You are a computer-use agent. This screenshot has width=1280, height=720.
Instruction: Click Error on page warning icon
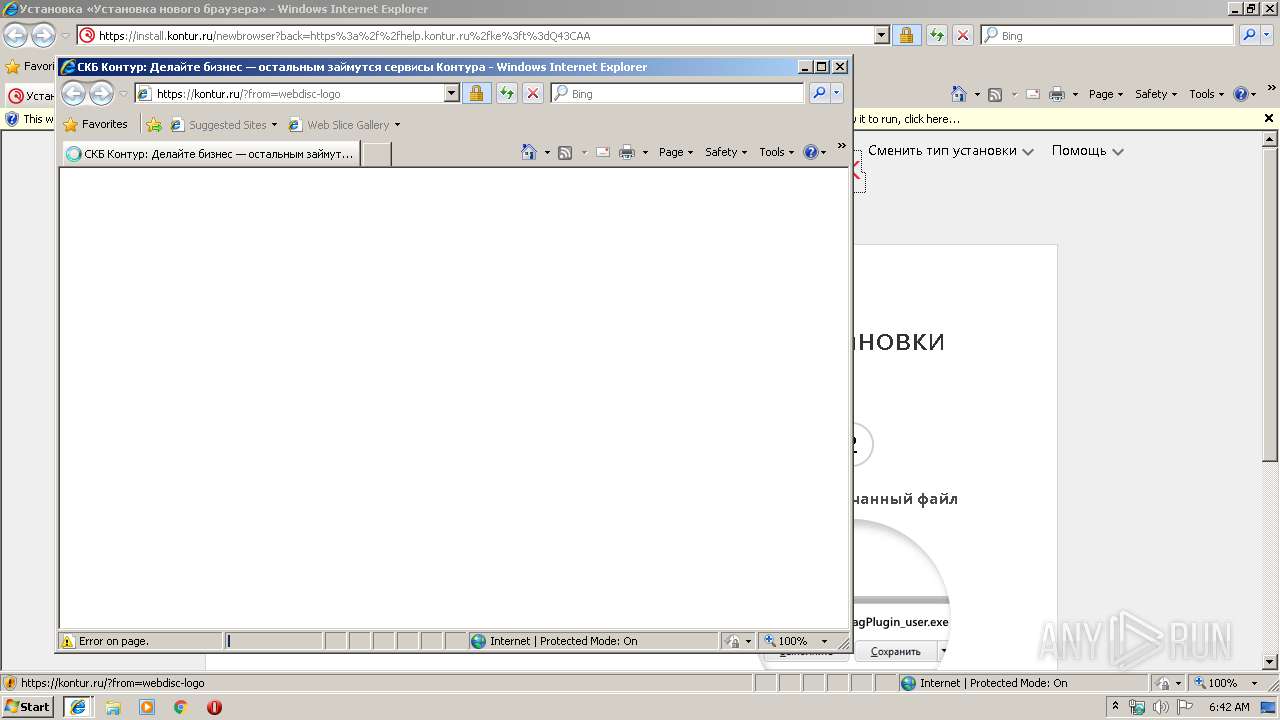point(68,641)
